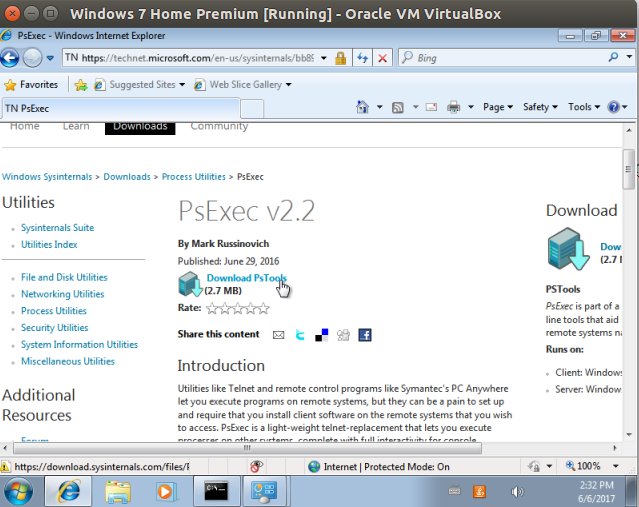Click Internet Protected Mode status text
The image size is (639, 507).
pos(386,467)
